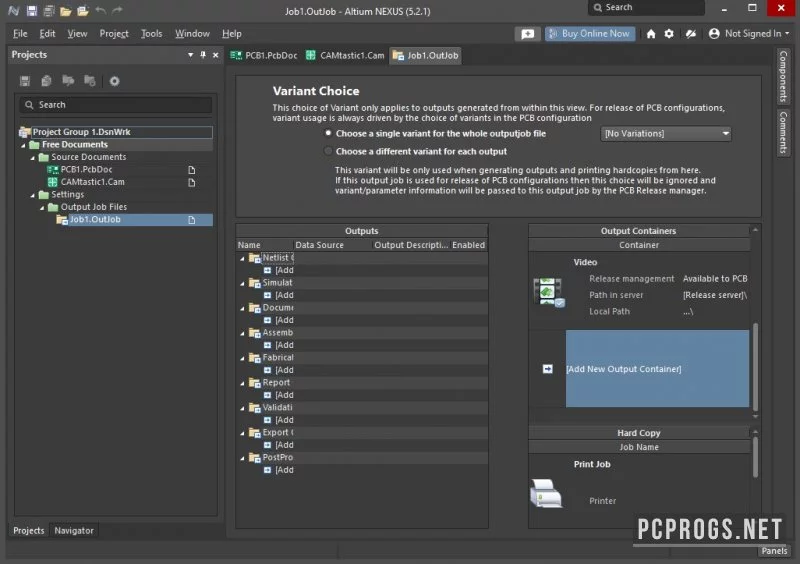
Task: Select different variant for each output radio
Action: pos(328,151)
